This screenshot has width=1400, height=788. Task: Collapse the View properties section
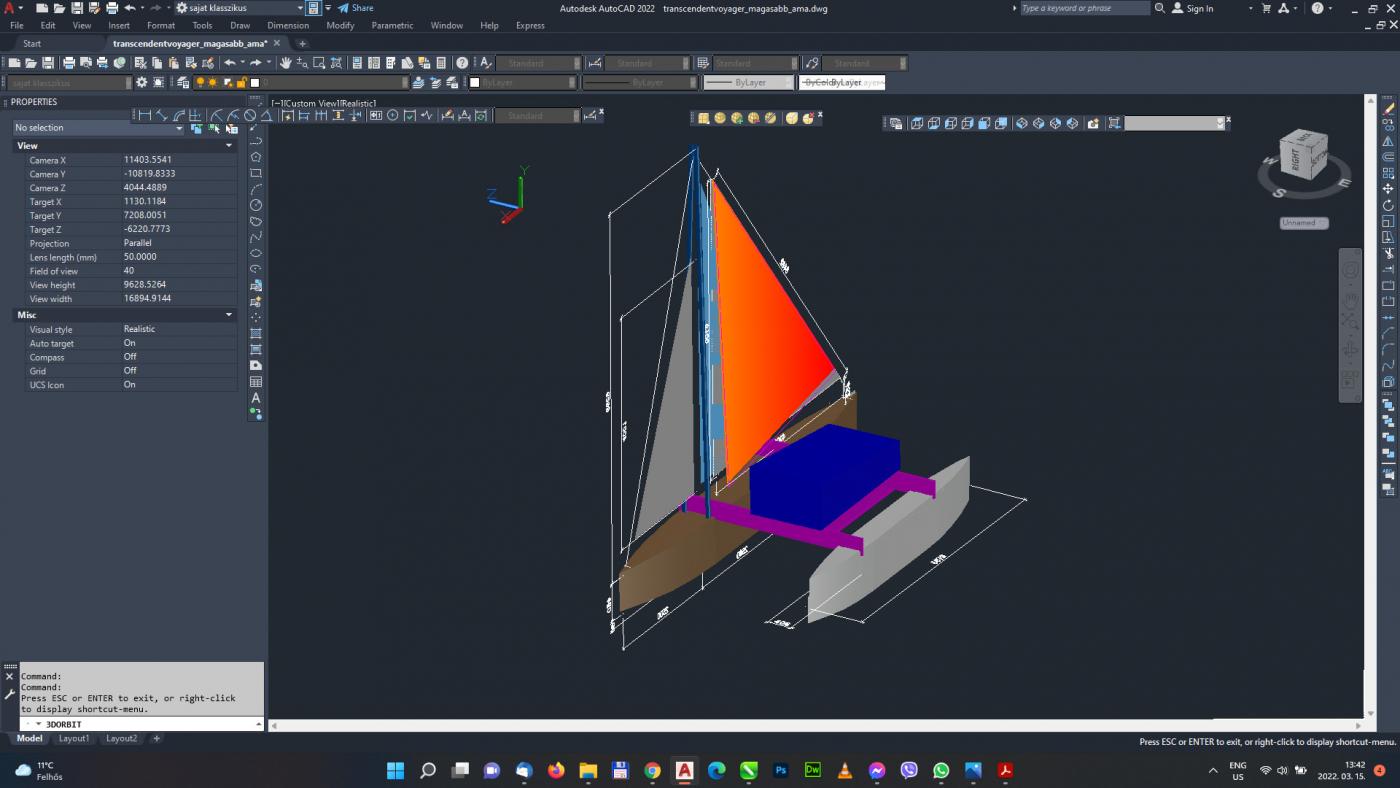(x=228, y=146)
